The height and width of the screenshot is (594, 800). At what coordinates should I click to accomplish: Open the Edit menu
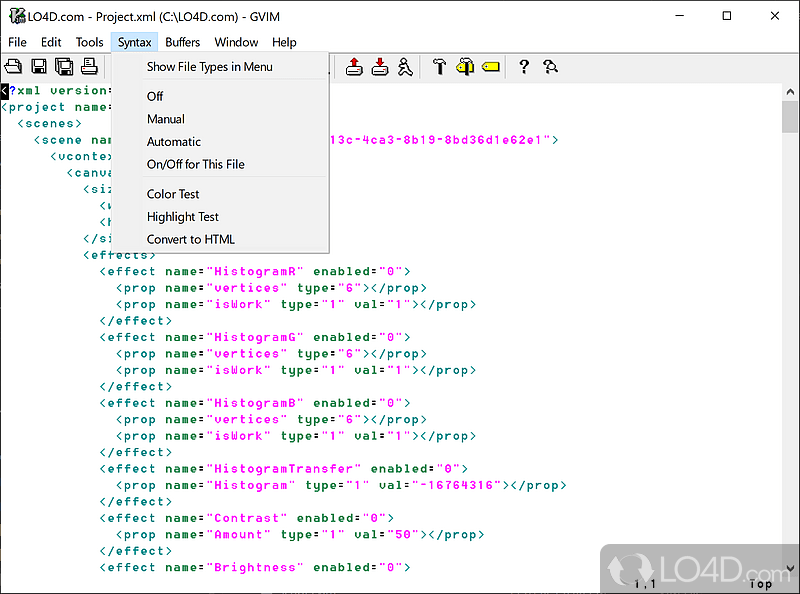(x=51, y=42)
